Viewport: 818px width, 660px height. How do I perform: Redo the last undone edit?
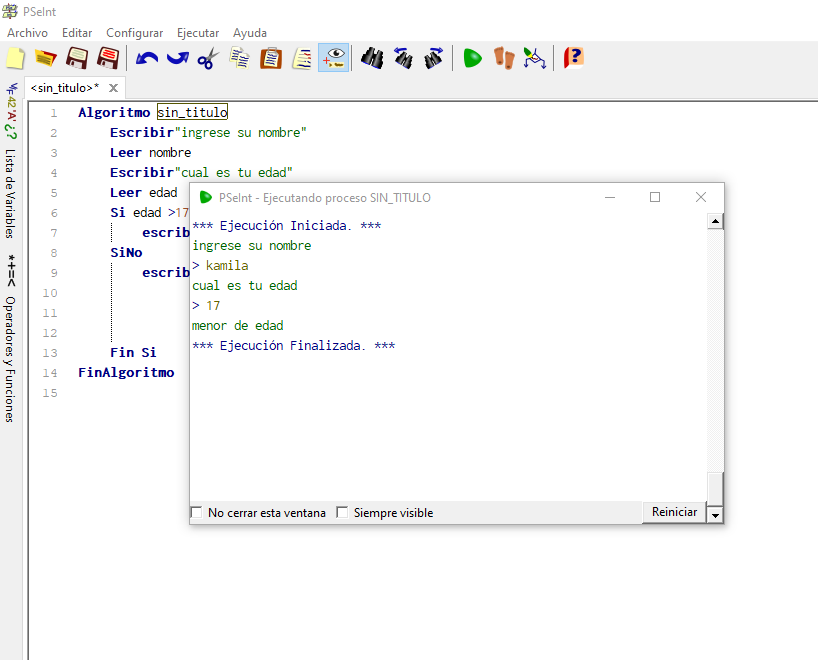point(178,58)
